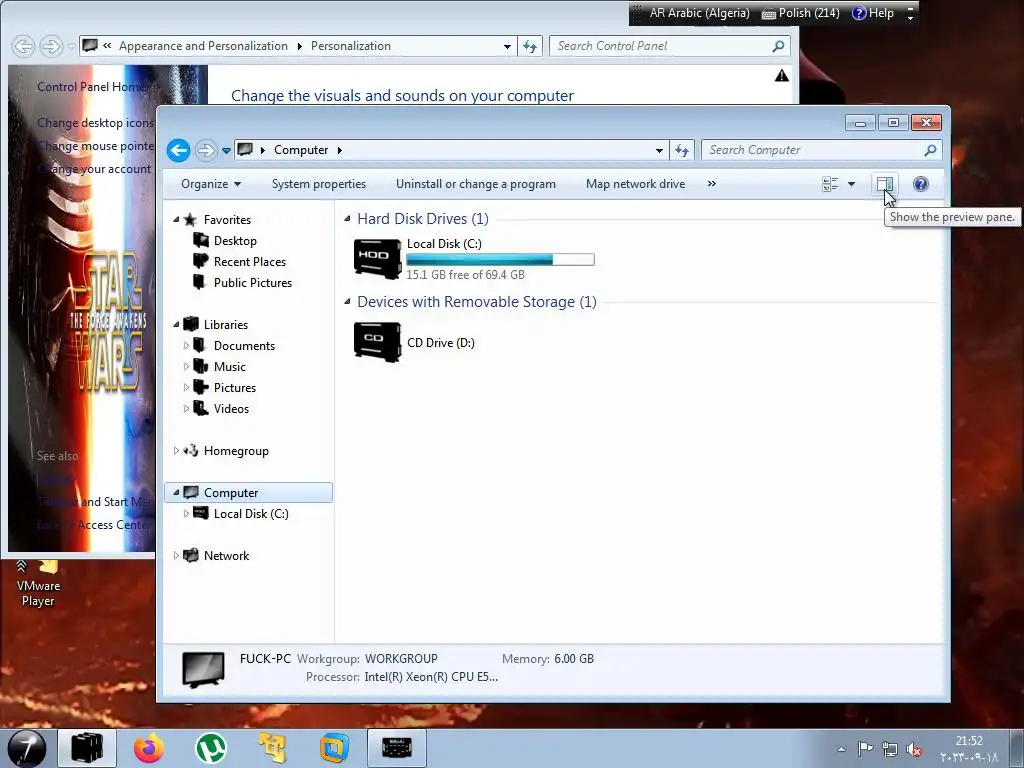The image size is (1024, 768).
Task: Click the blue Help icon in Computer toolbar
Action: pos(921,184)
